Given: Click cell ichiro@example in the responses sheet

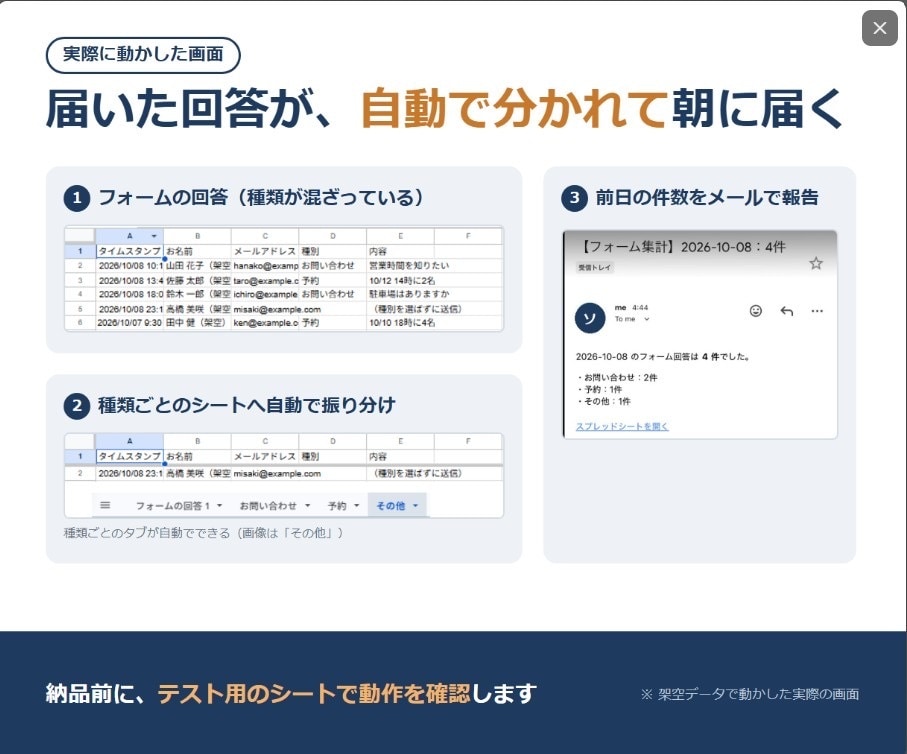Looking at the screenshot, I should pyautogui.click(x=265, y=294).
